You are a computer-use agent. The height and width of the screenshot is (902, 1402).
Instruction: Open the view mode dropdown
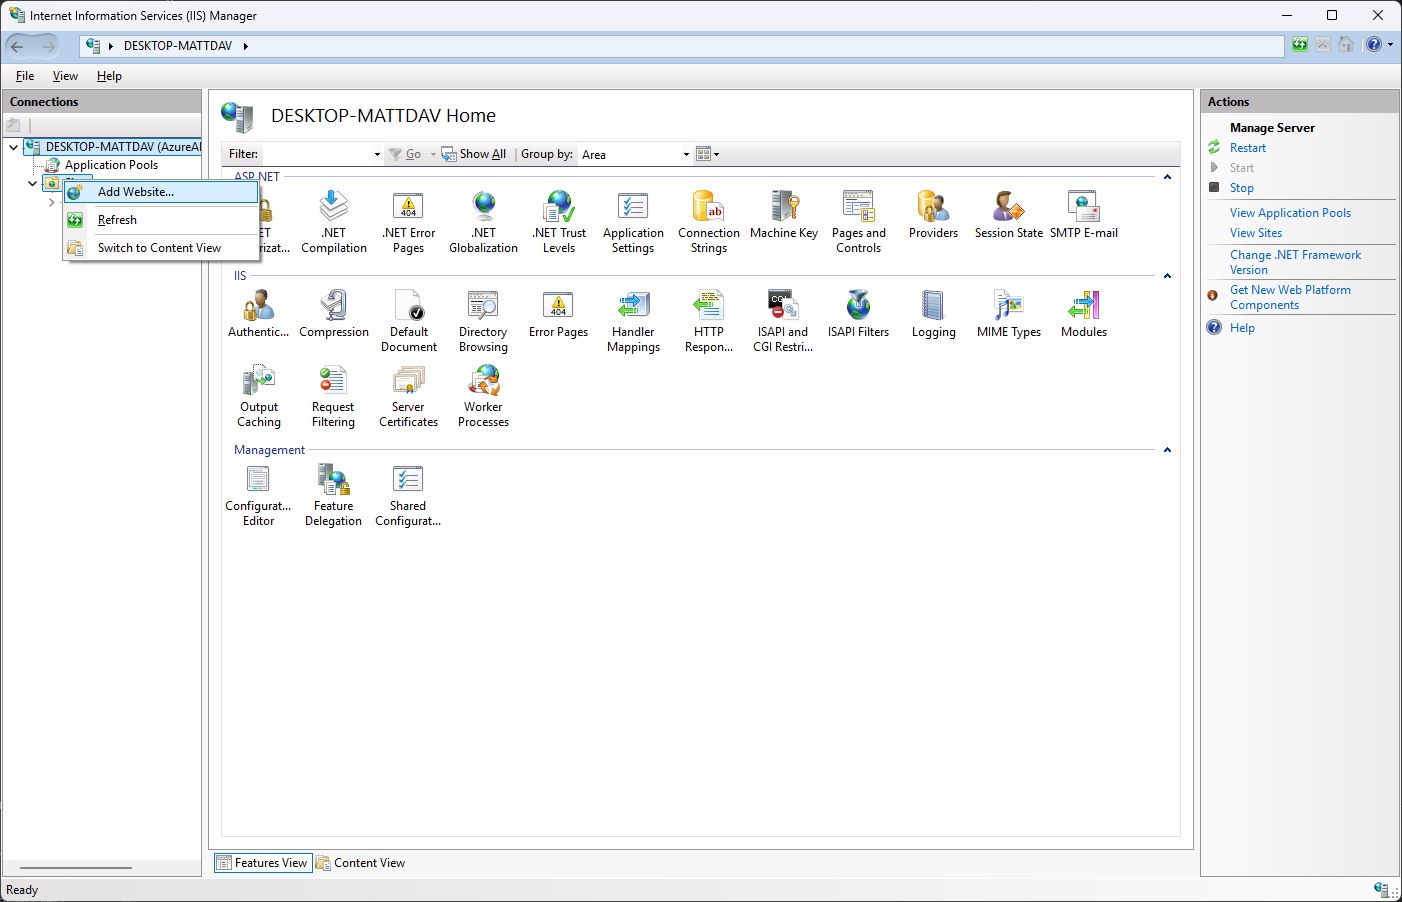coord(708,155)
